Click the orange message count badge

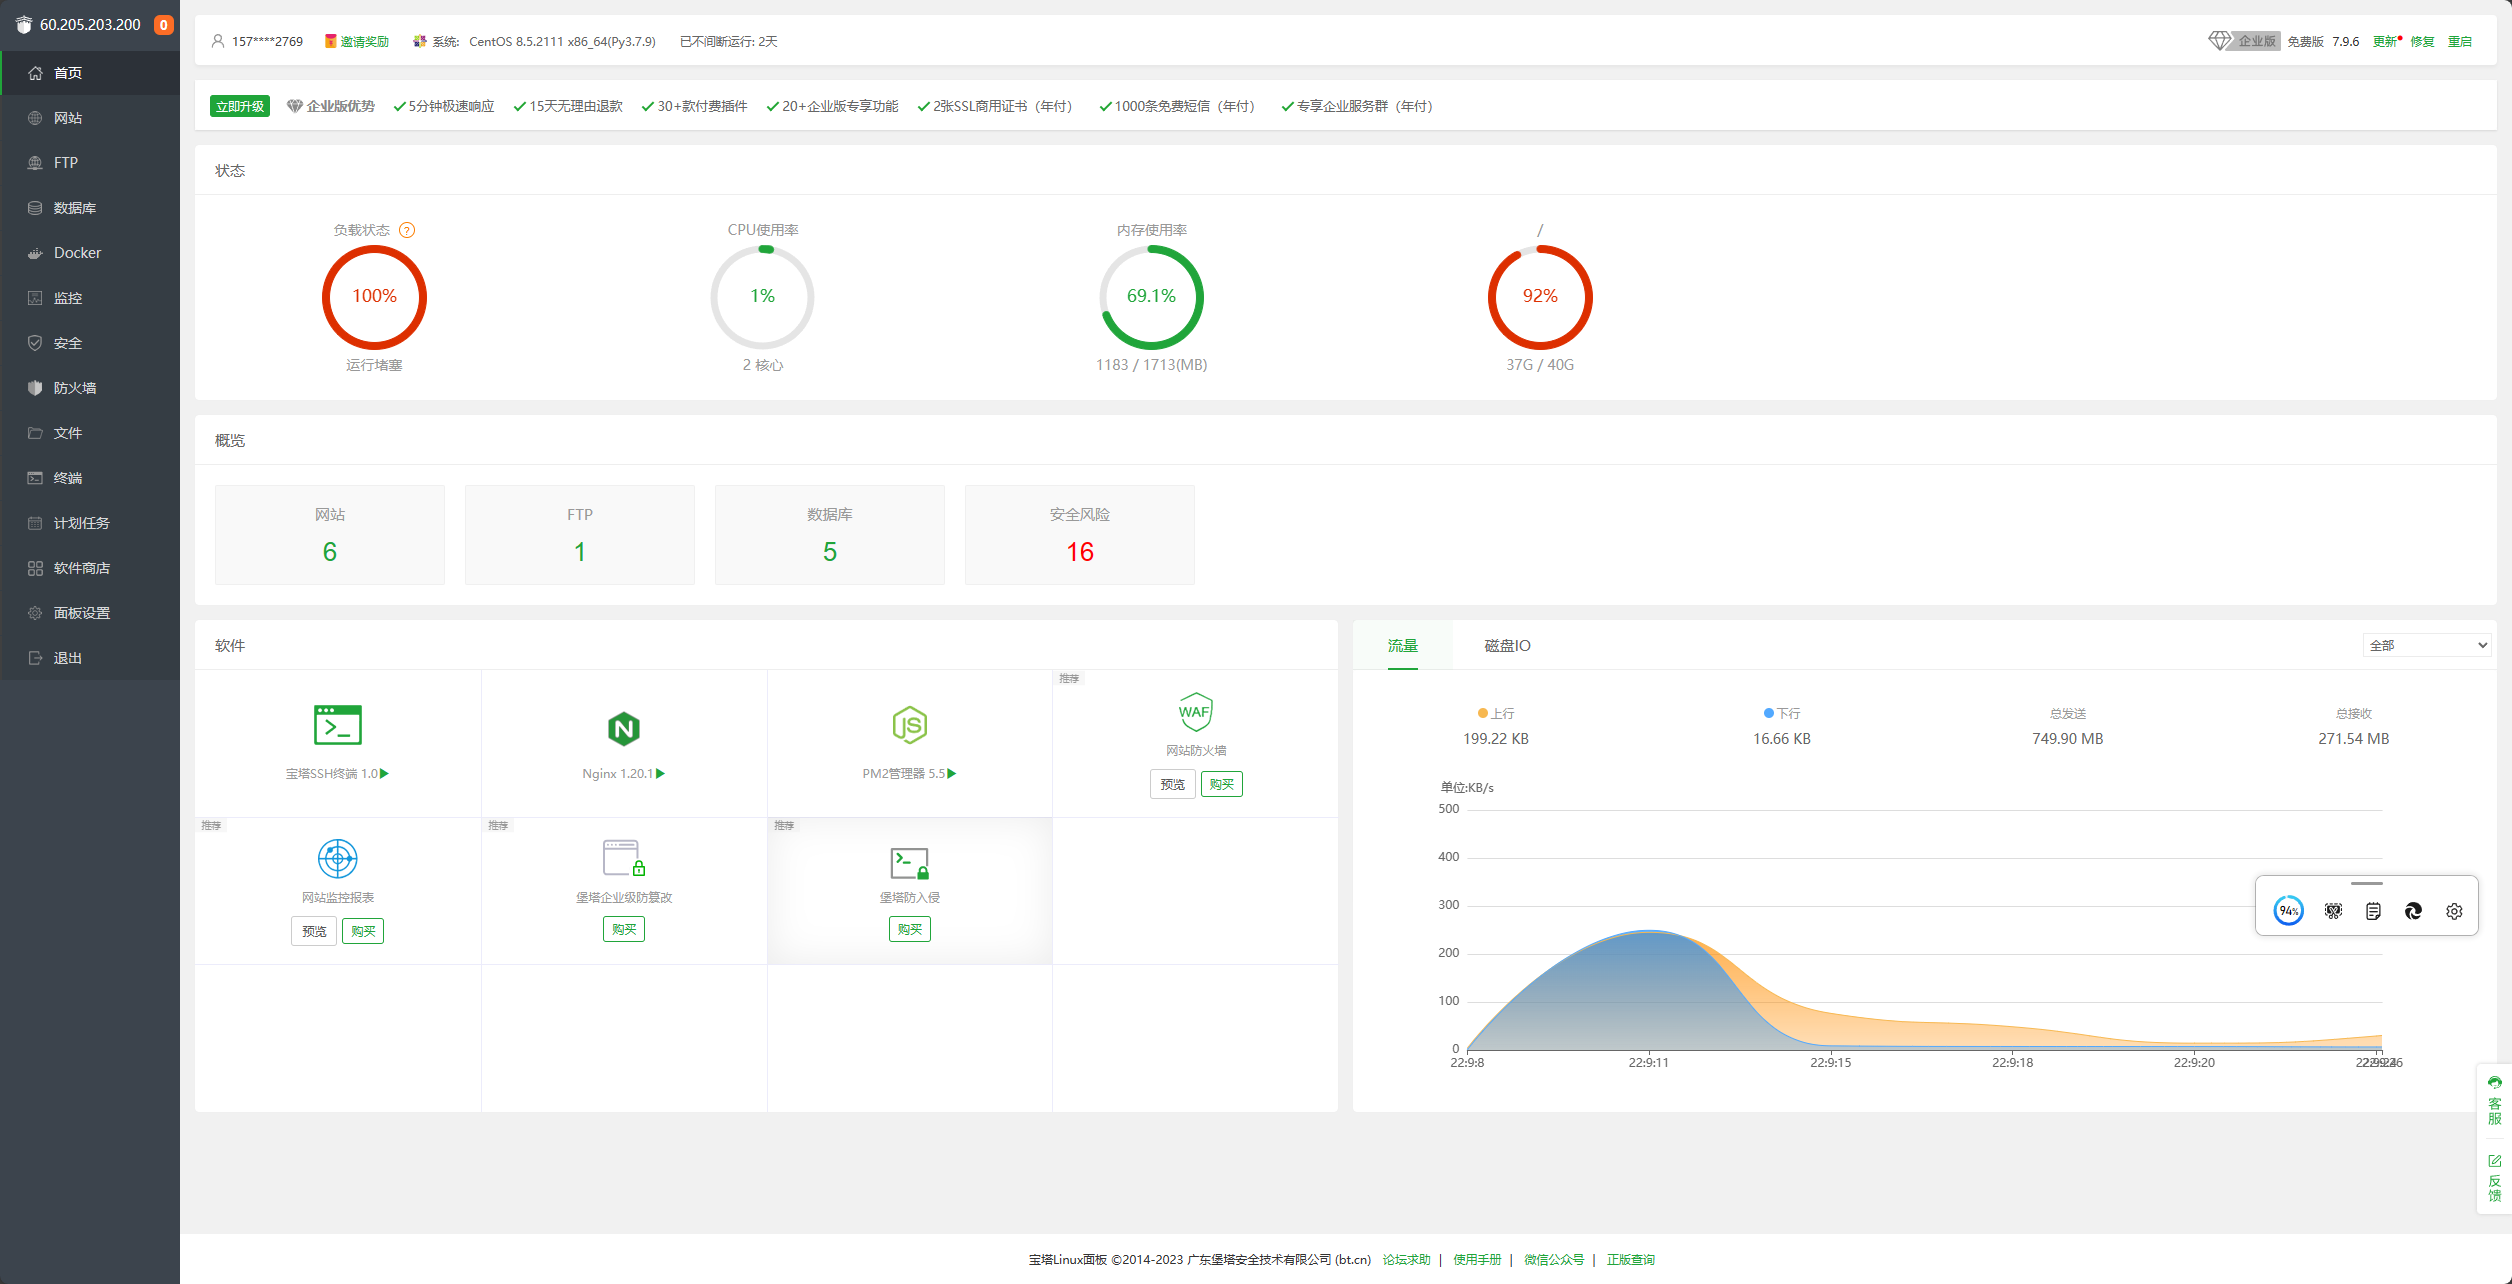pyautogui.click(x=163, y=25)
